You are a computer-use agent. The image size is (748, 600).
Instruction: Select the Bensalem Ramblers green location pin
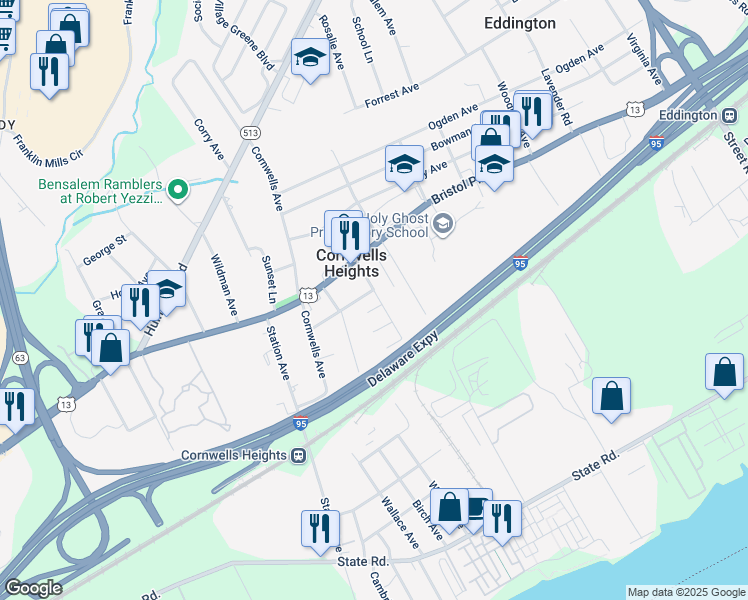click(x=178, y=190)
